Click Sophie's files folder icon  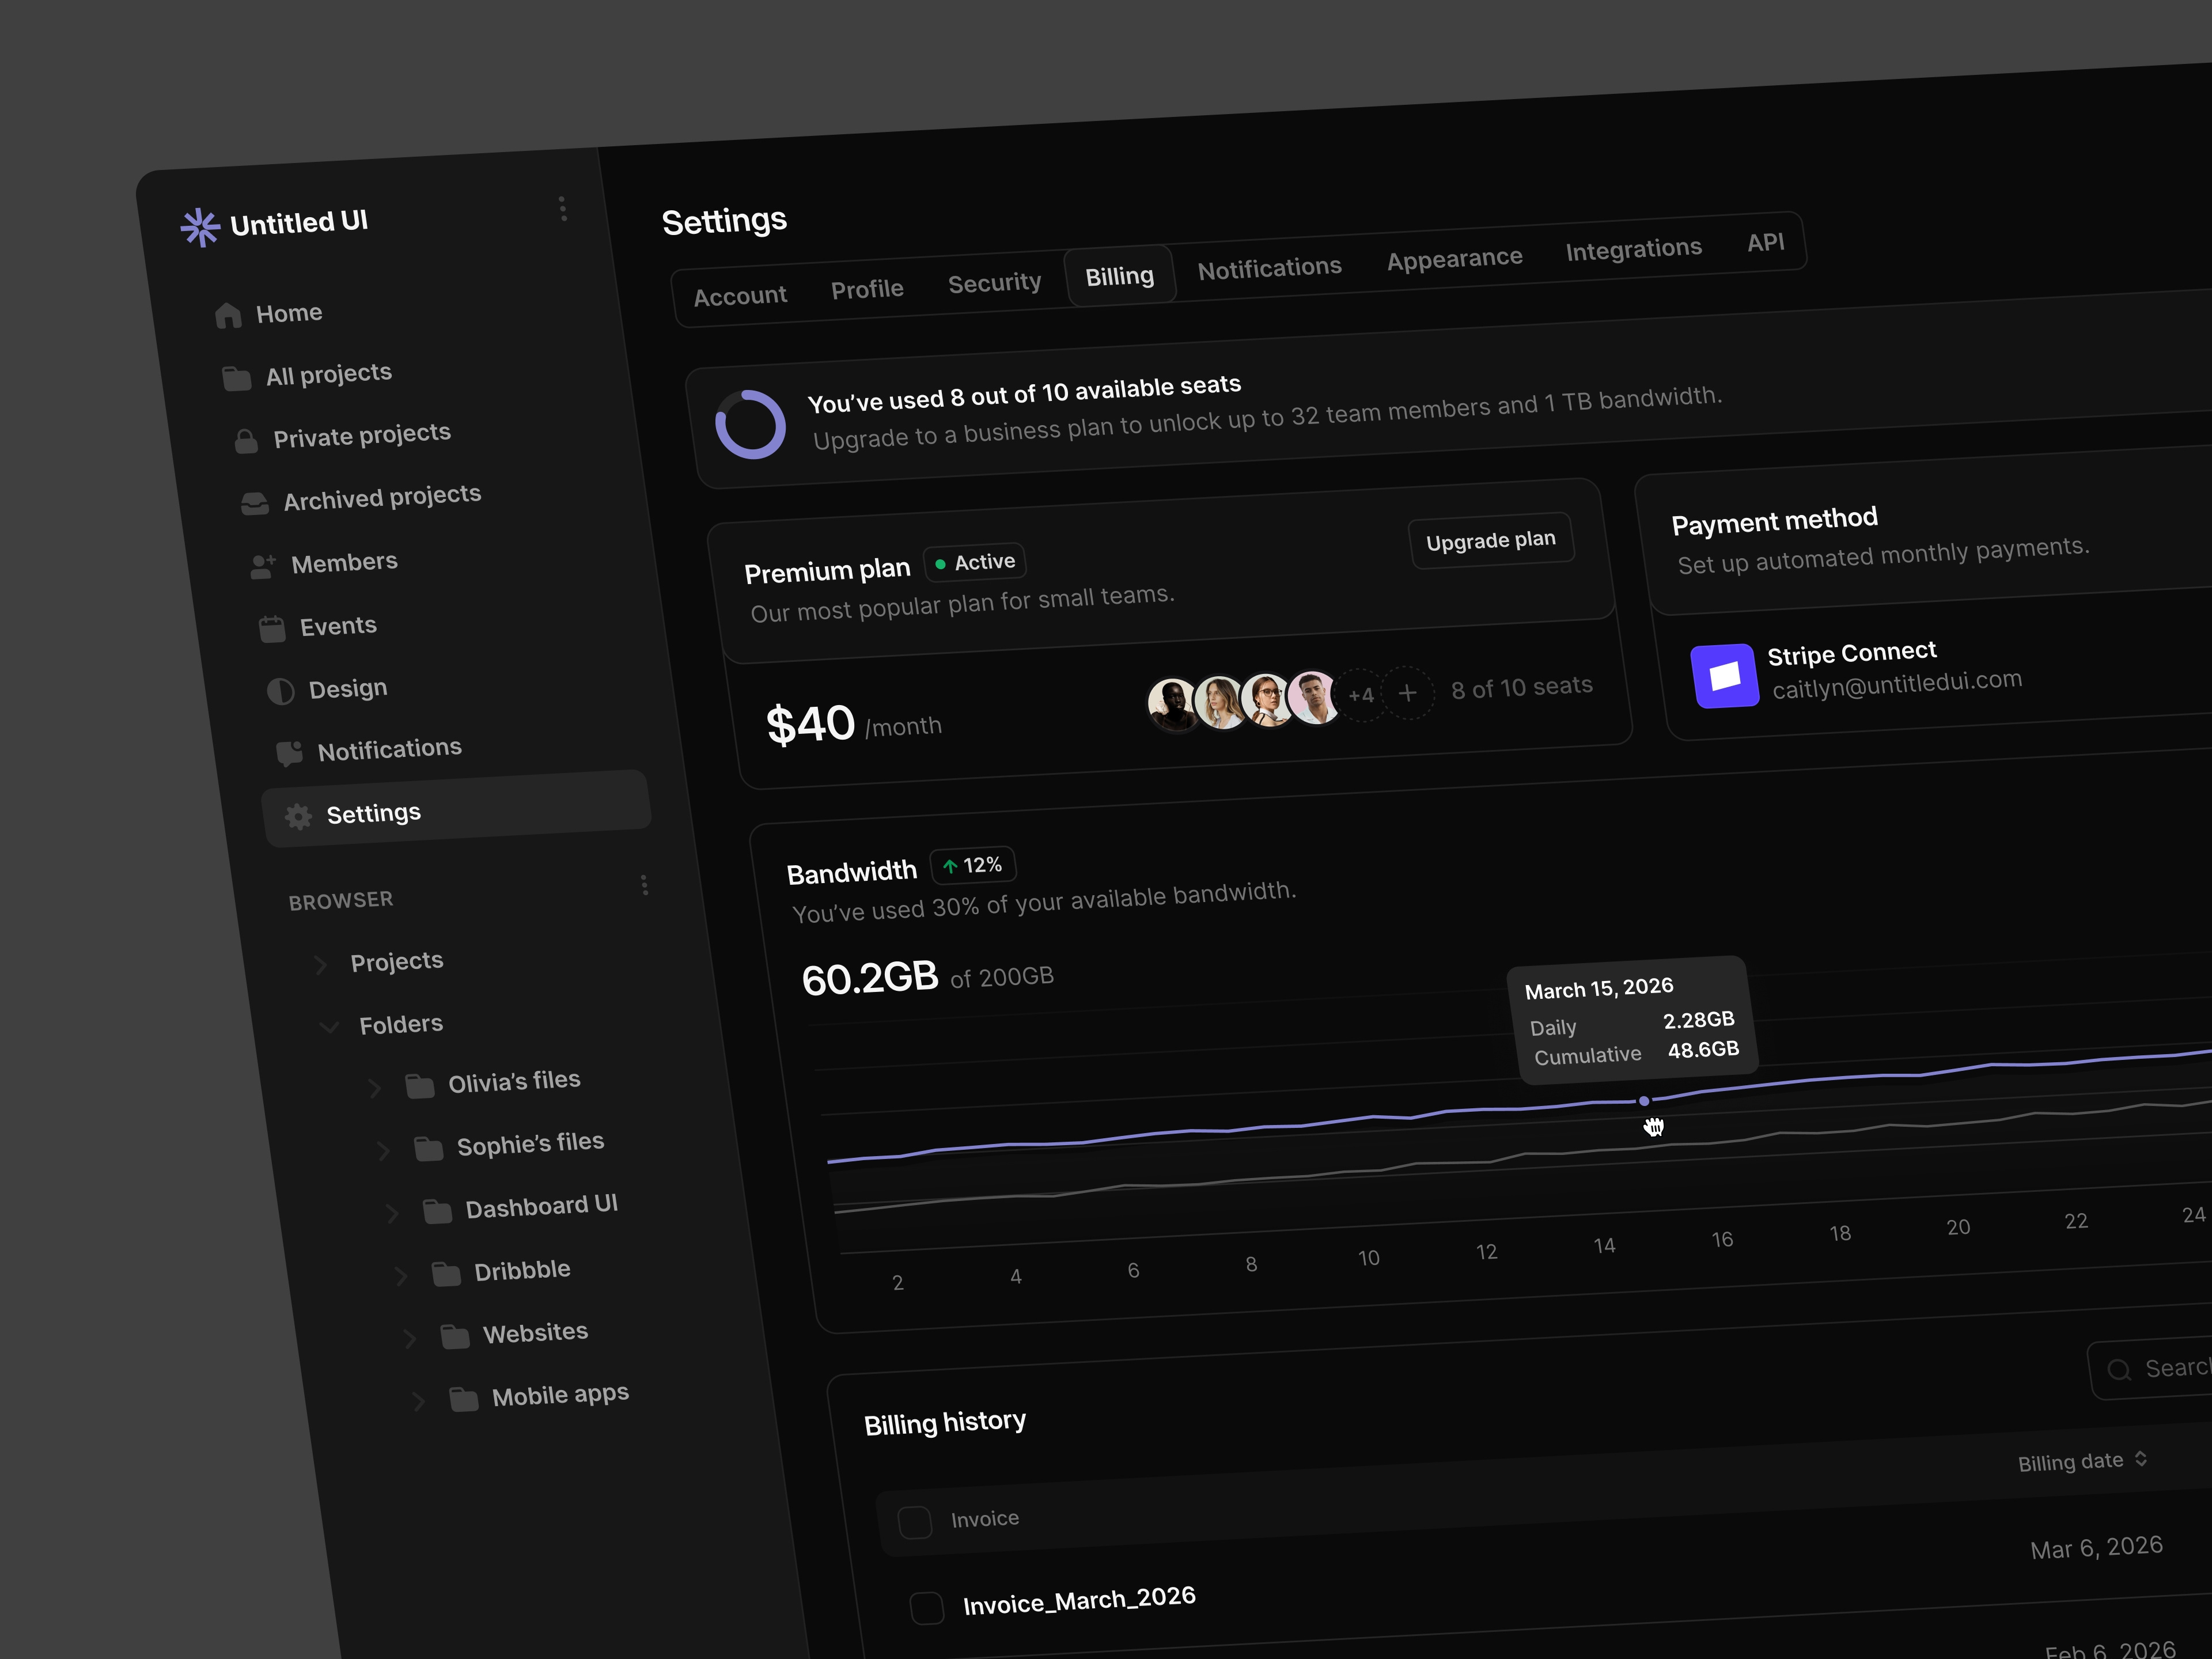(x=429, y=1149)
